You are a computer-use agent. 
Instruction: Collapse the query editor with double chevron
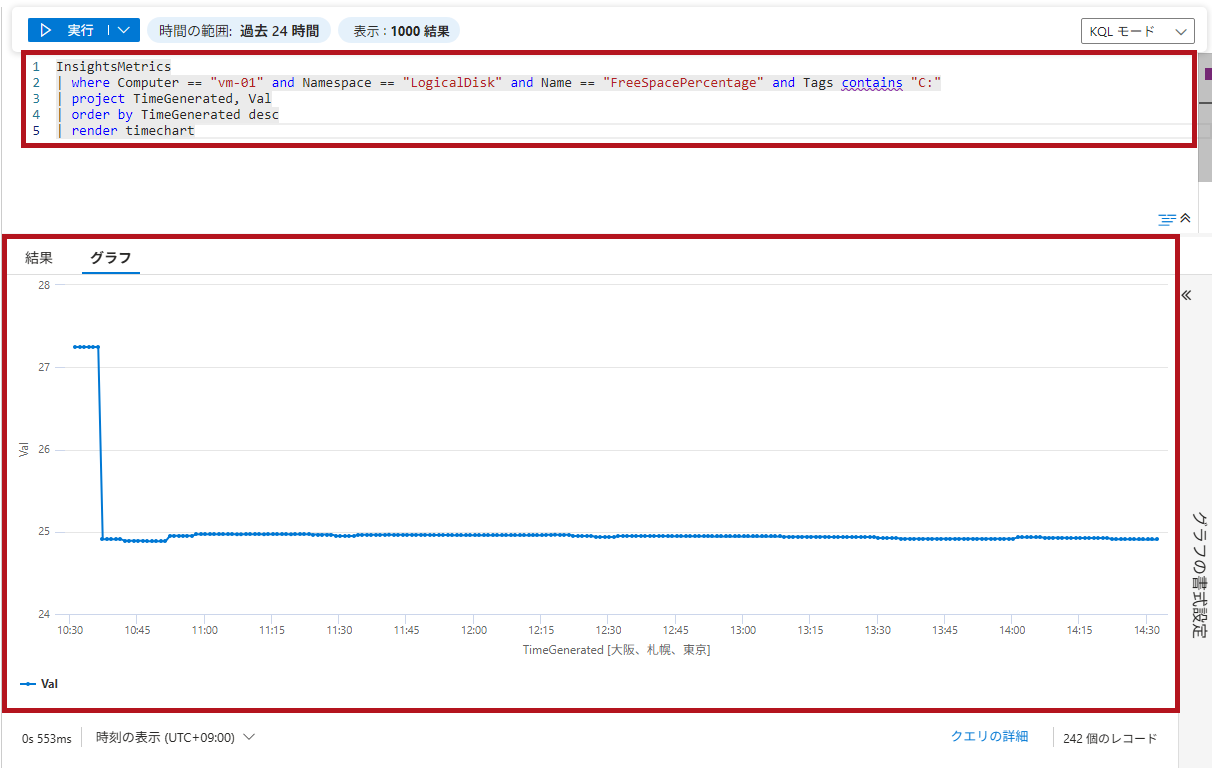point(1186,218)
